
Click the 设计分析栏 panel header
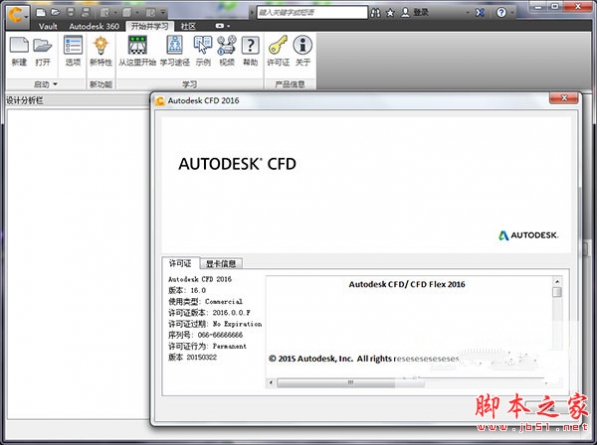77,101
